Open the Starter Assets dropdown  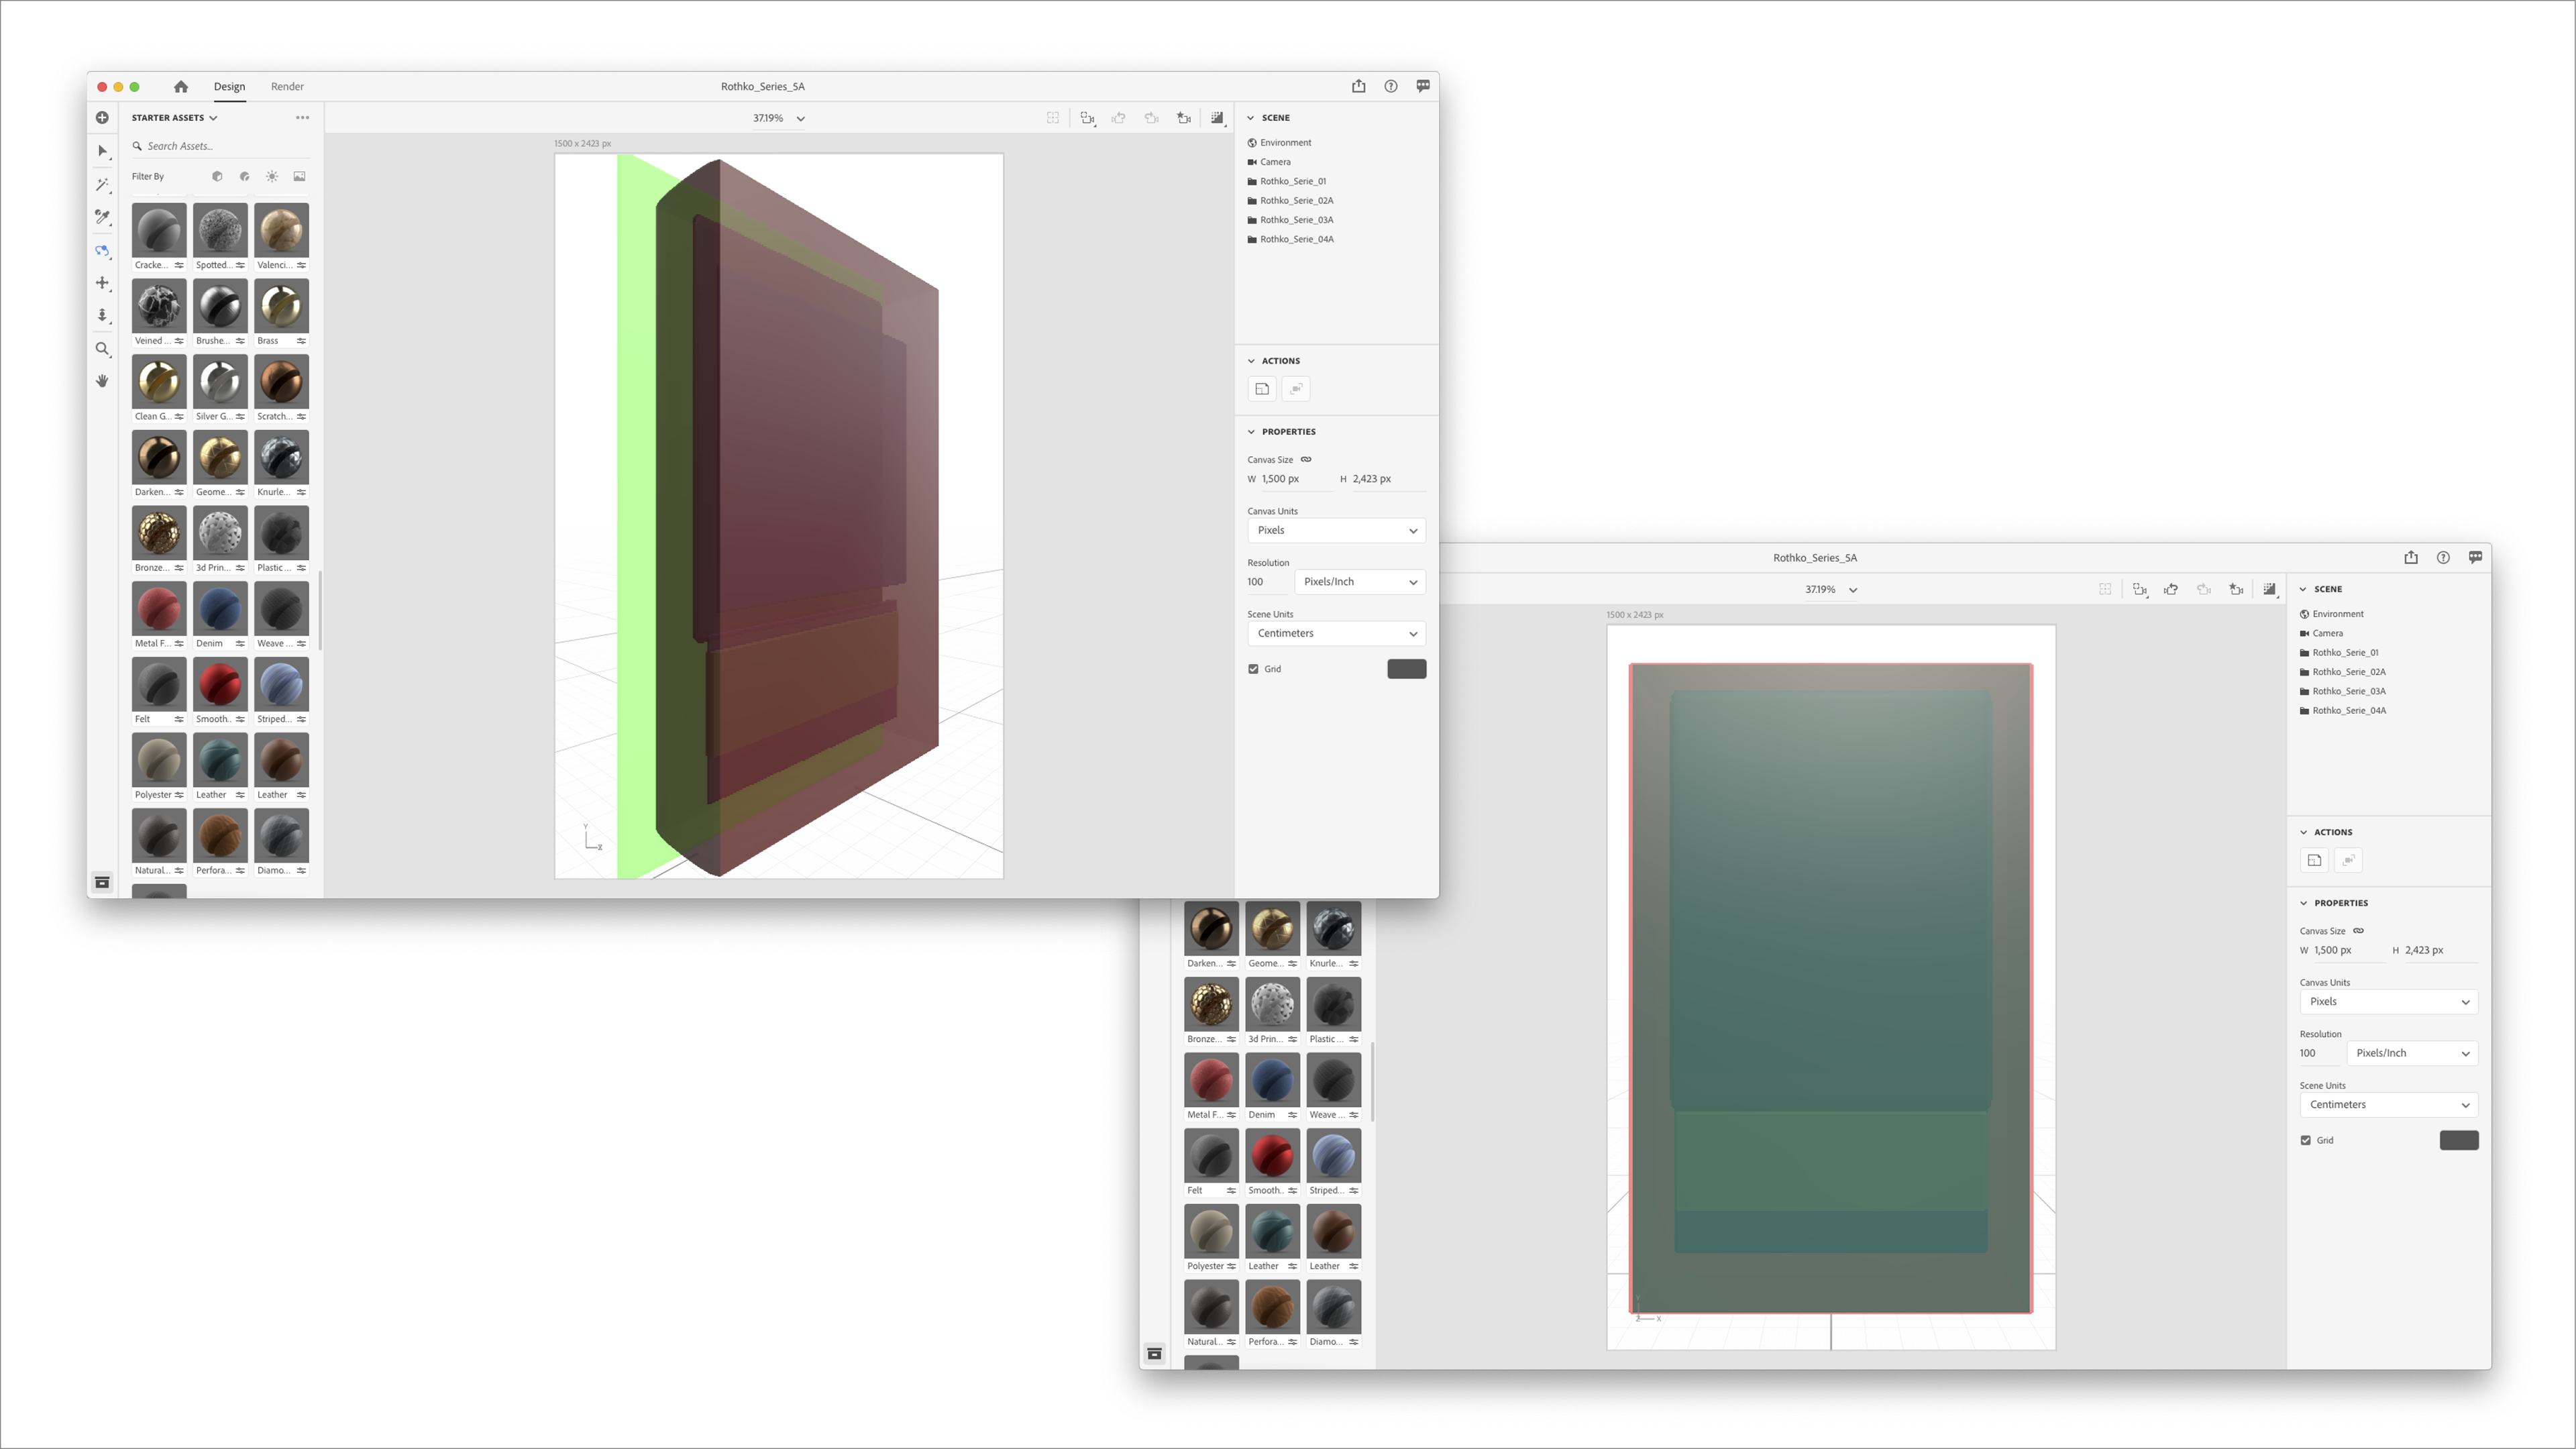click(x=174, y=118)
